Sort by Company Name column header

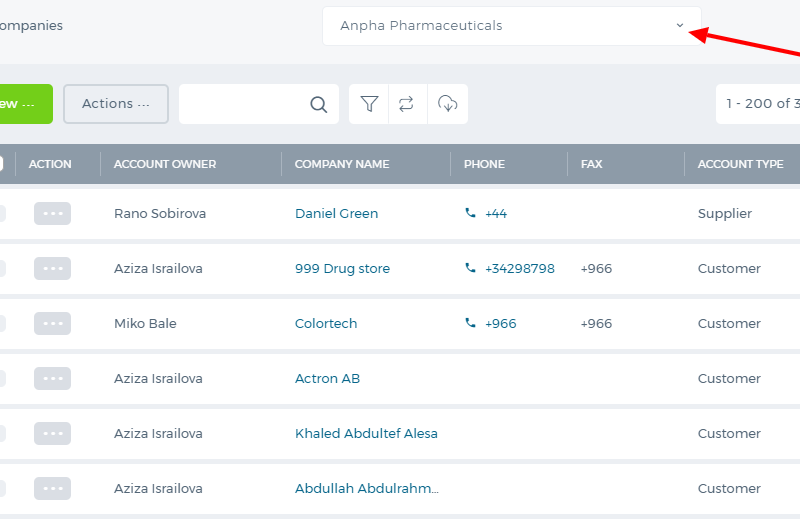(x=342, y=164)
